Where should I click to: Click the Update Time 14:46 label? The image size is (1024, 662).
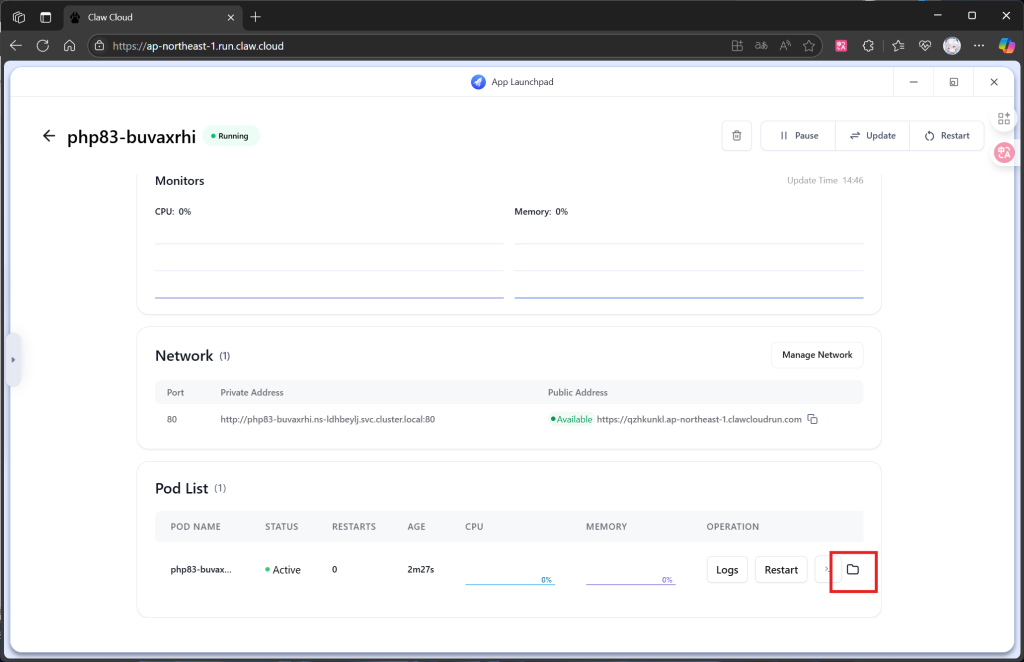[825, 180]
